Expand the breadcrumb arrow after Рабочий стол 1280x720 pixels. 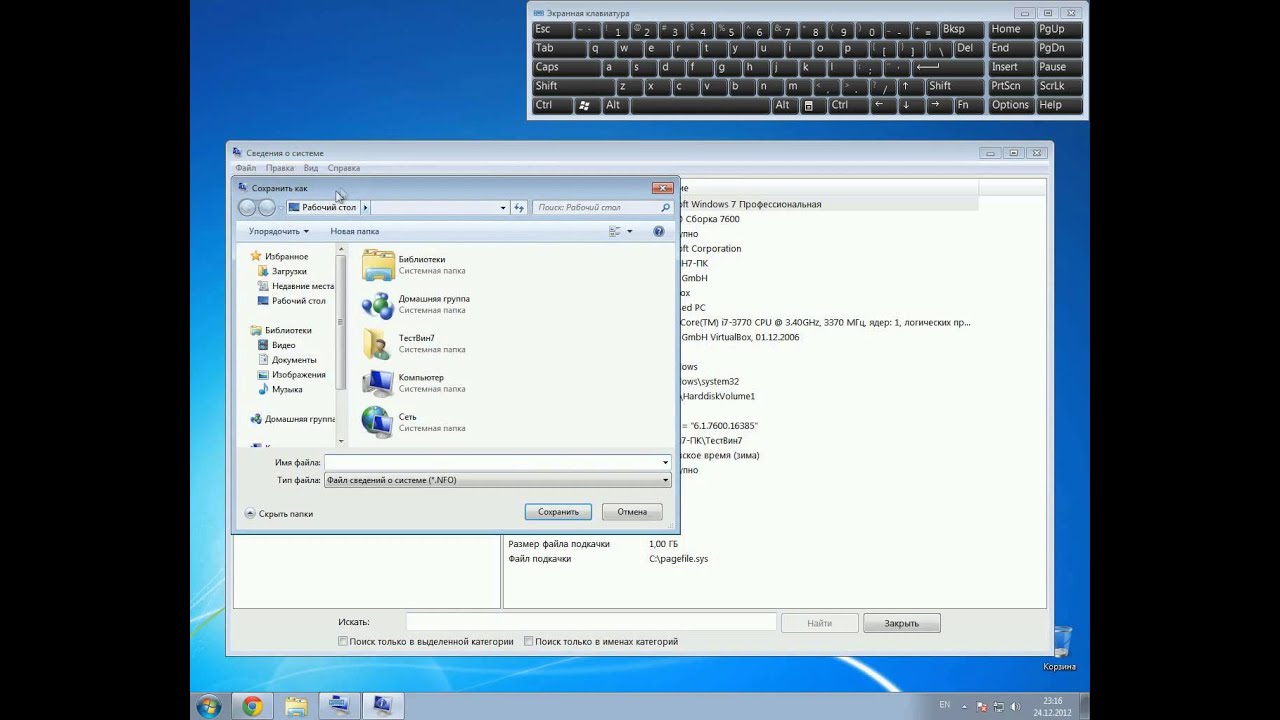coord(365,207)
